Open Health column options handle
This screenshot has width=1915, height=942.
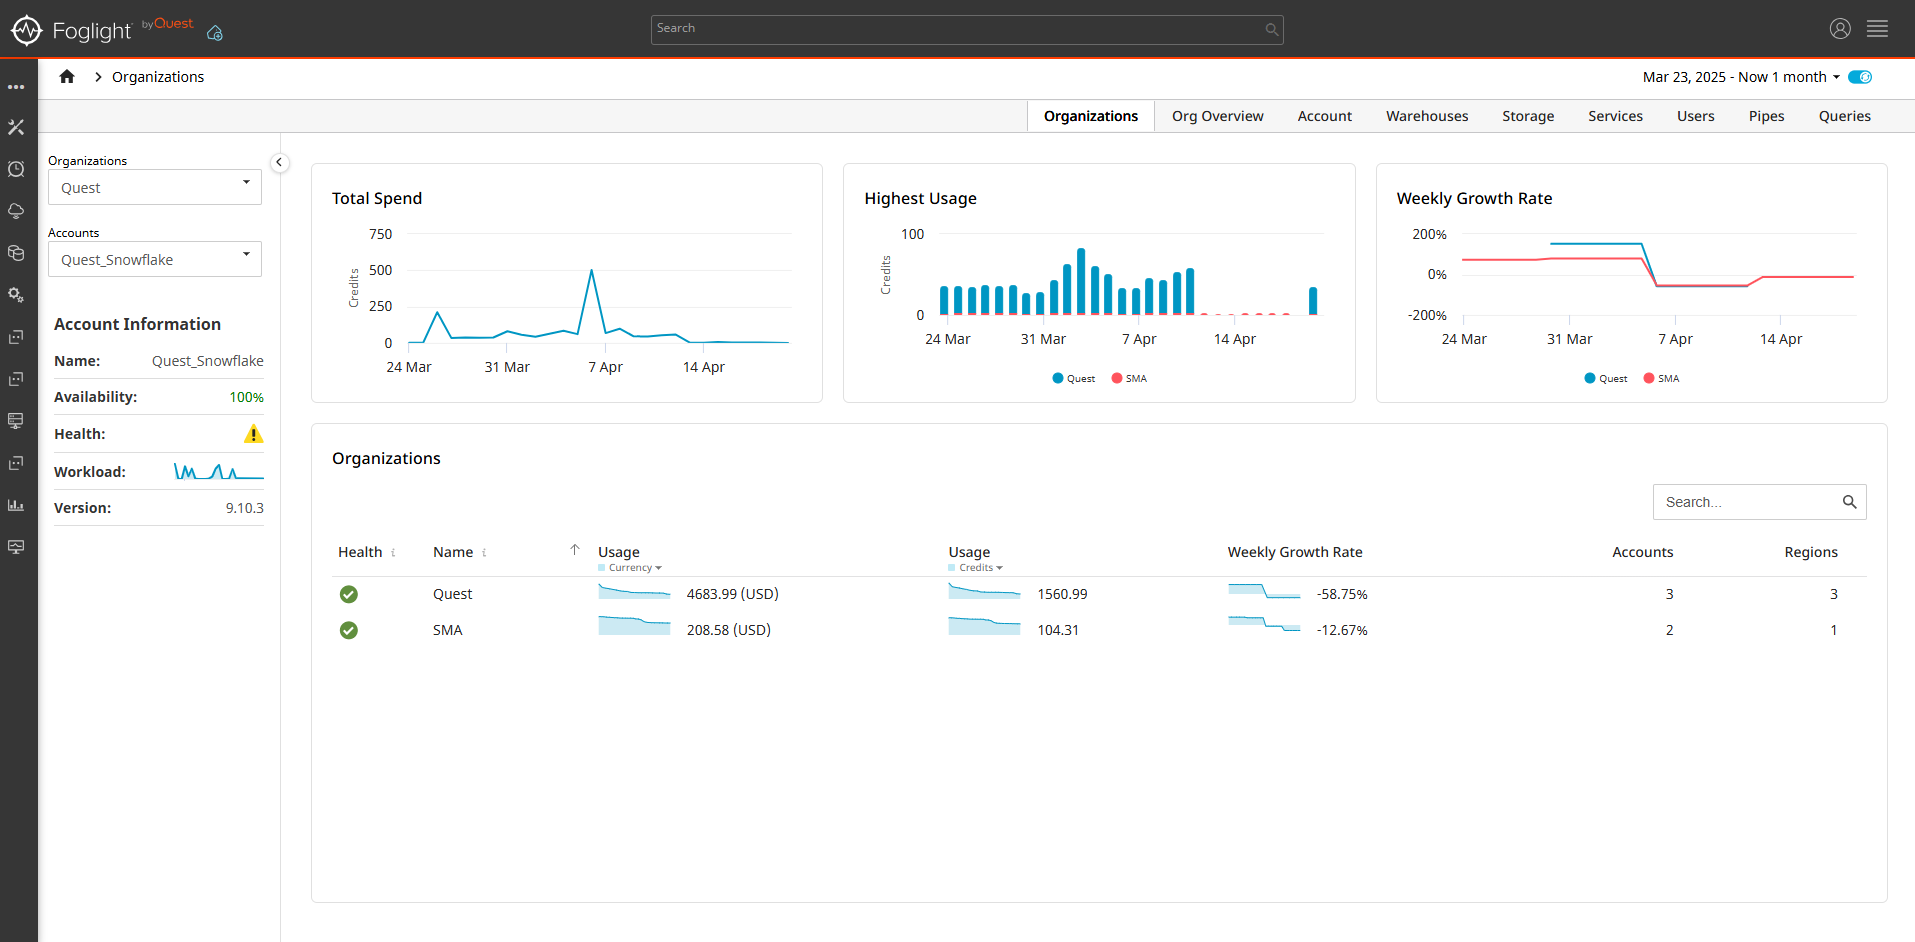coord(393,552)
